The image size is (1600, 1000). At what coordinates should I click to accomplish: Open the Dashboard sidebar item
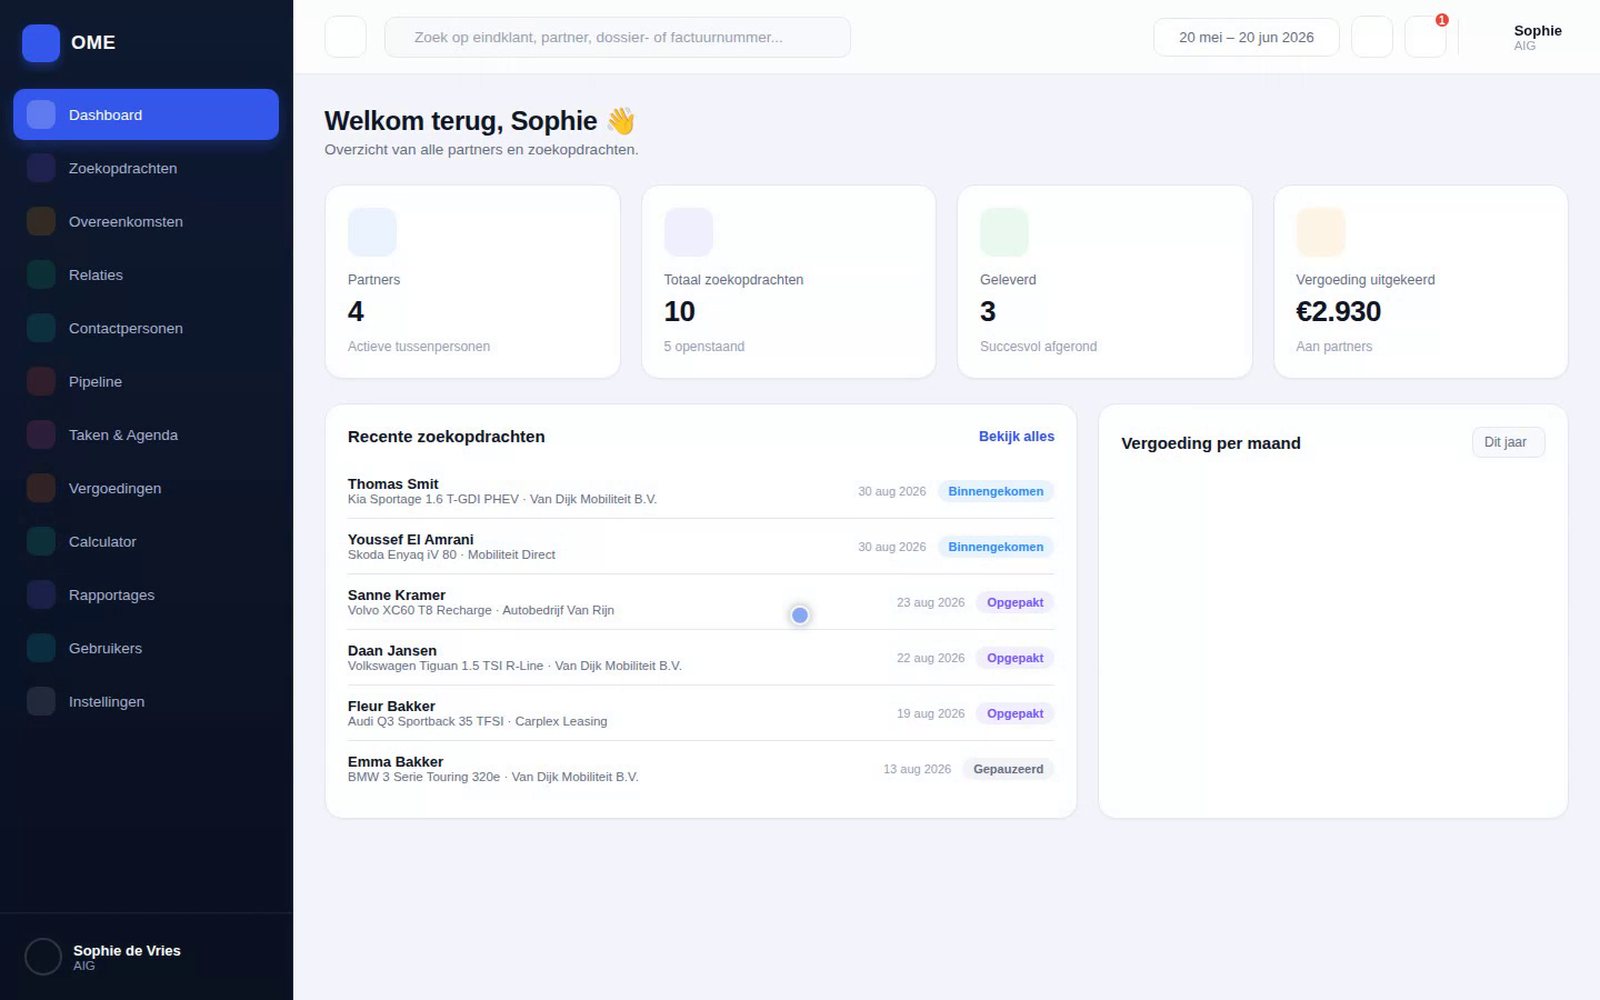point(146,115)
